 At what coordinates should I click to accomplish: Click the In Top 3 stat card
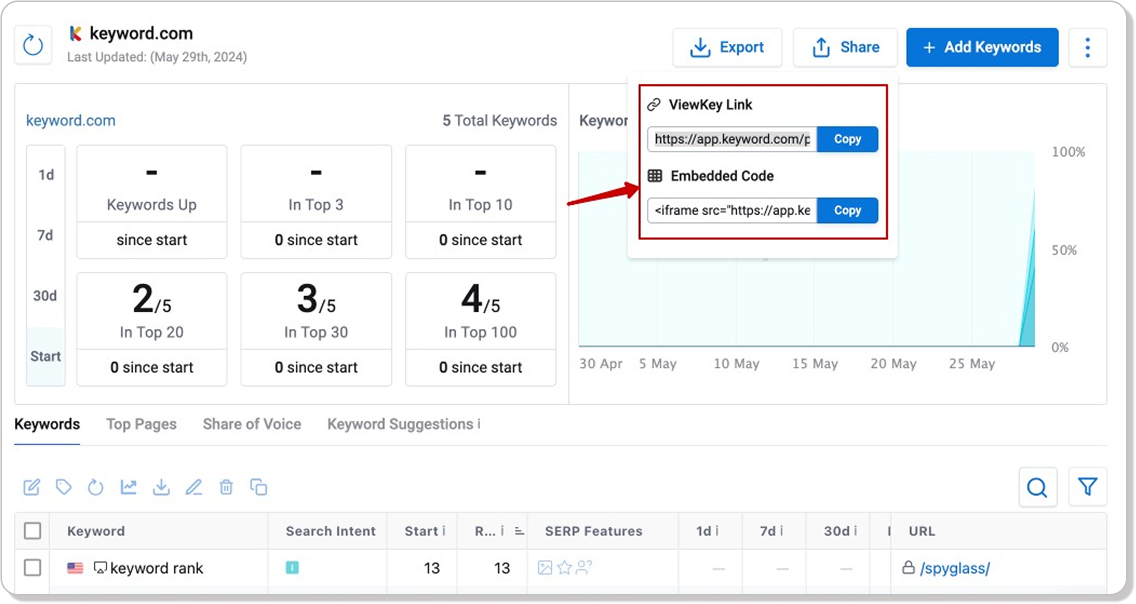pos(316,202)
